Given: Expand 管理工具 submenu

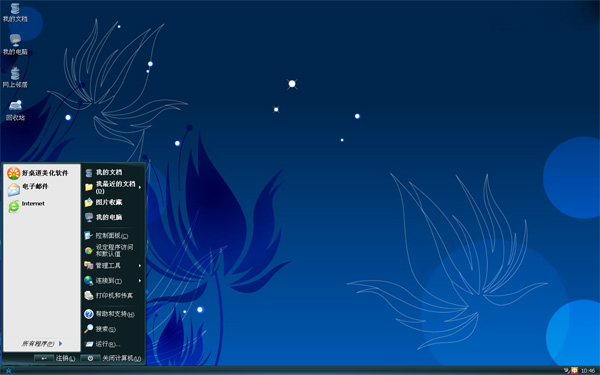Looking at the screenshot, I should [113, 265].
